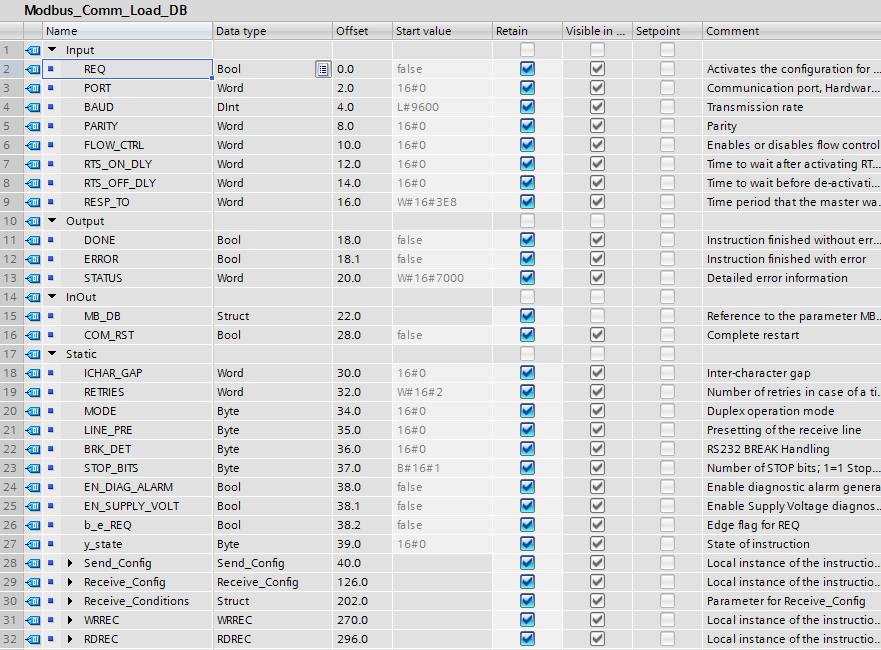Enable Setpoint checkbox for RETRIES
This screenshot has width=881, height=650.
[x=667, y=392]
